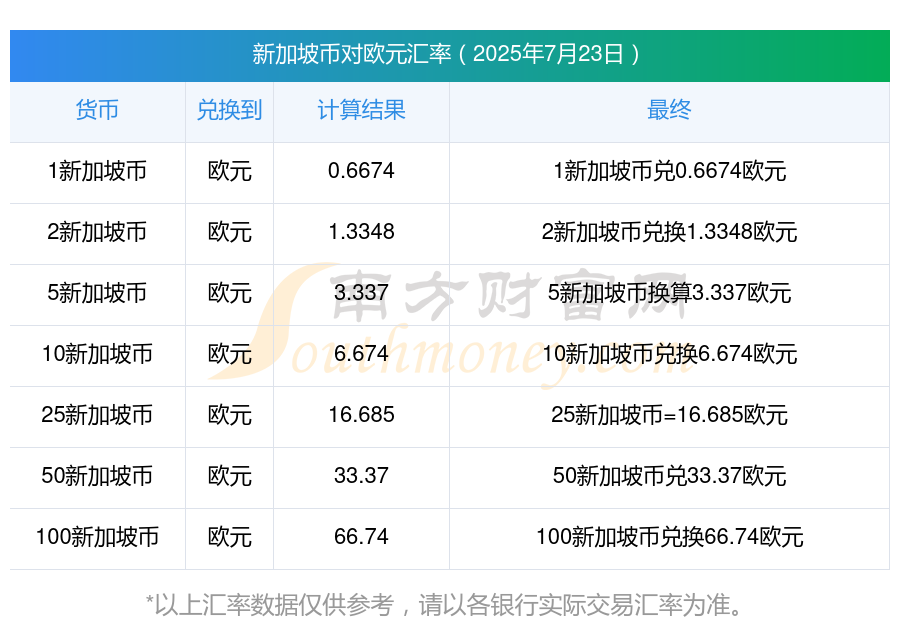Select the 2新加坡币 cell
Image resolution: width=900 pixels, height=636 pixels.
(97, 232)
